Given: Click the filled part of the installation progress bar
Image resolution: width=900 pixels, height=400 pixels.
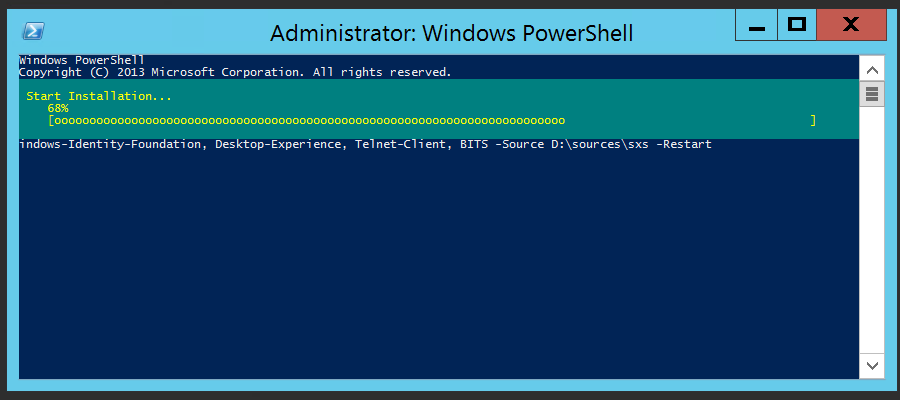Looking at the screenshot, I should [x=309, y=121].
